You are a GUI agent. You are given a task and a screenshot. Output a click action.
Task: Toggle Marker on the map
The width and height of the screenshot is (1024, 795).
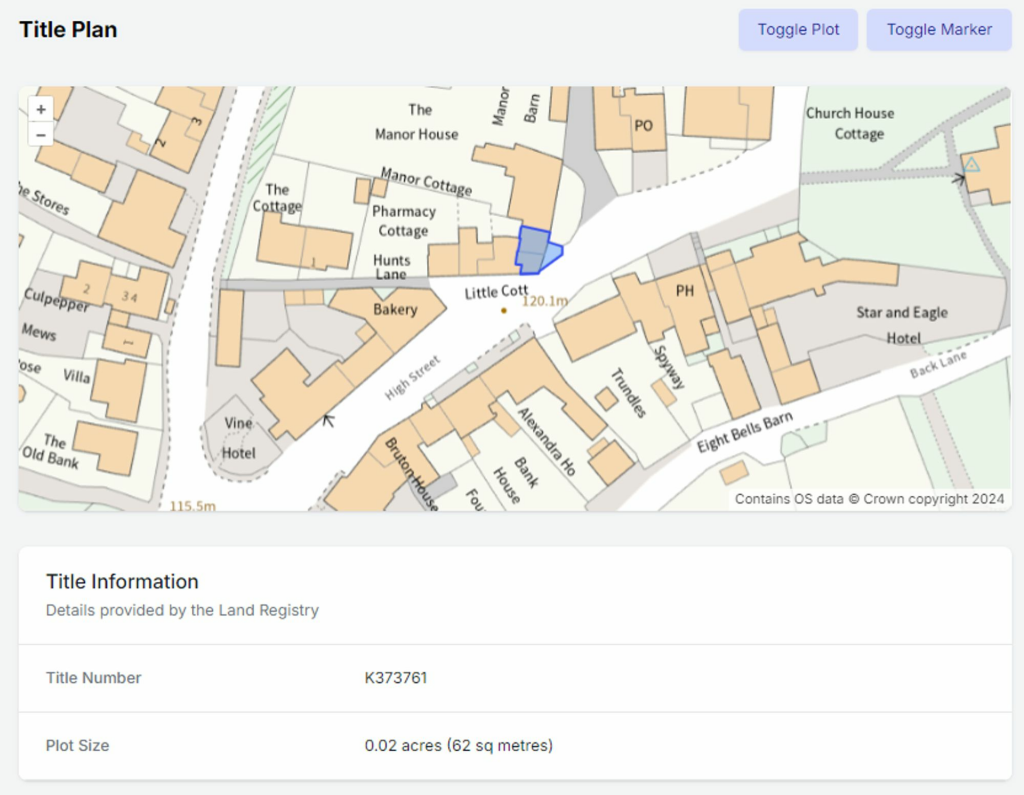coord(939,30)
